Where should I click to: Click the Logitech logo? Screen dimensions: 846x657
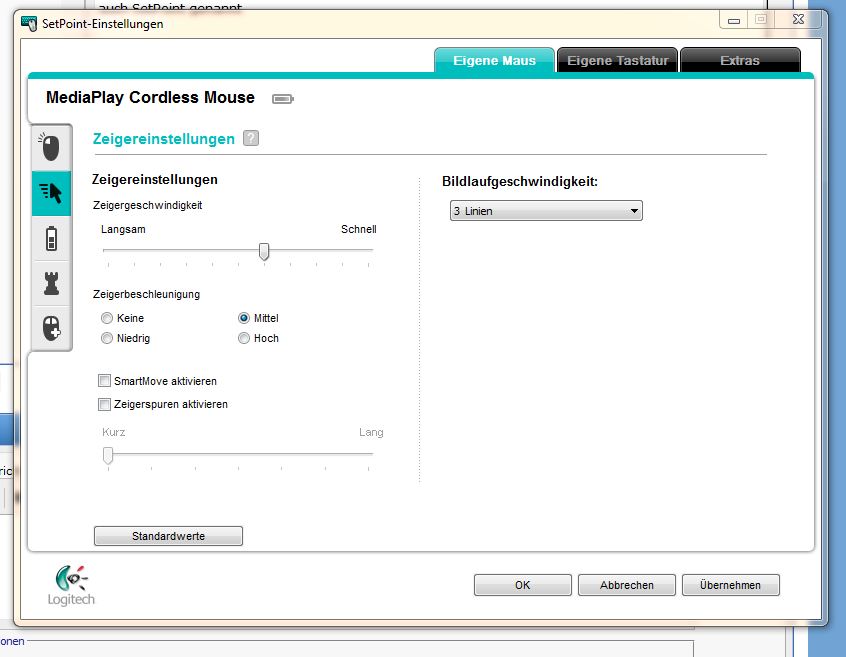(x=71, y=586)
